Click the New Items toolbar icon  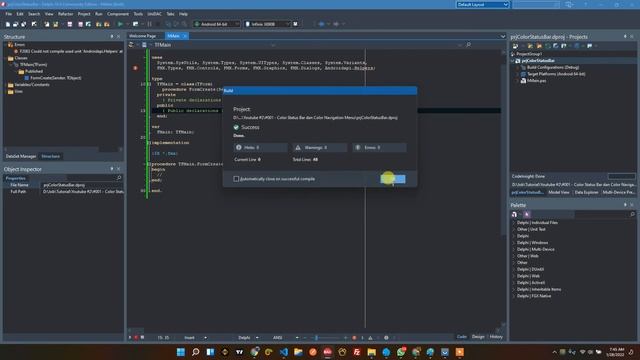tap(8, 24)
